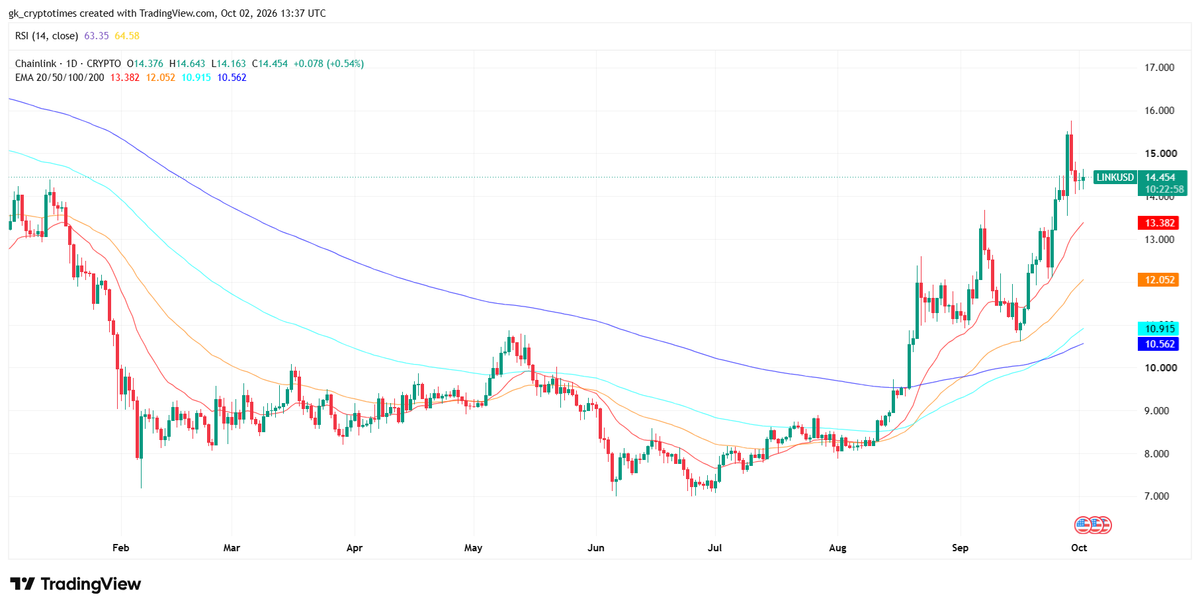Select the orange EMA 50 price tag 12.052

1160,281
